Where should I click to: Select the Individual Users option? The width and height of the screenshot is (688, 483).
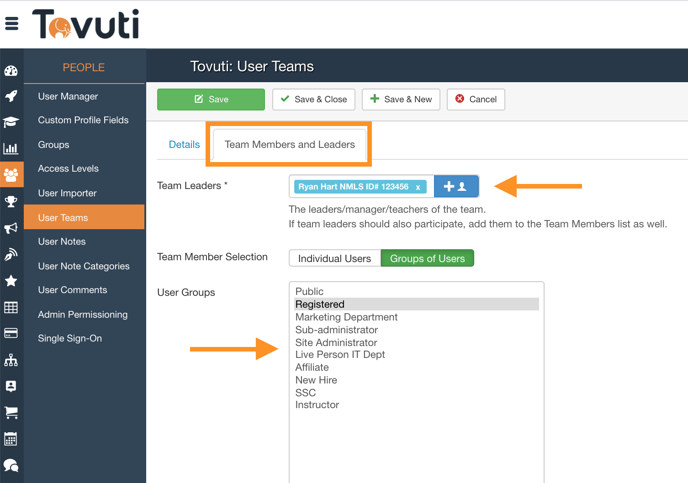[x=334, y=258]
